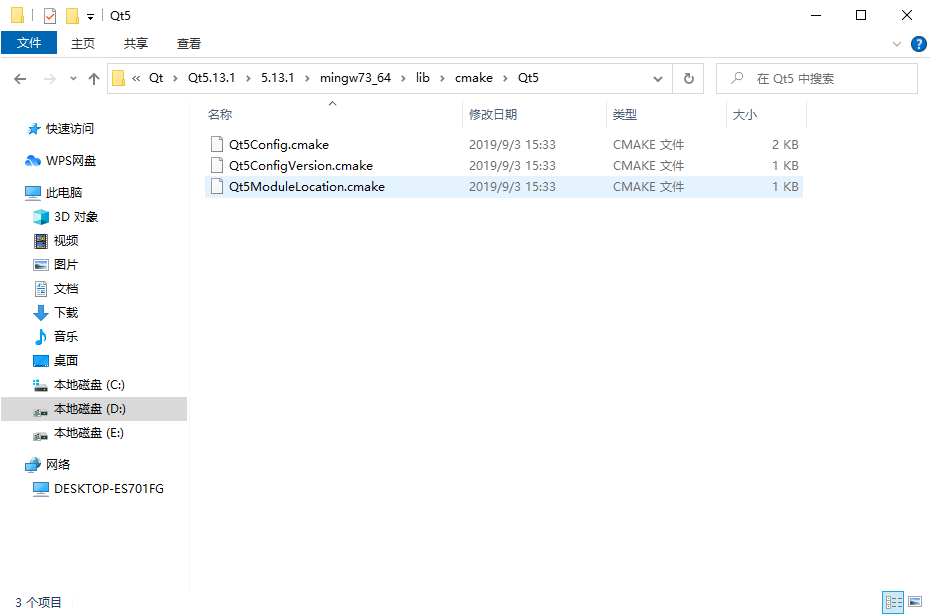931x615 pixels.
Task: Select Qt5ModuleLocation.cmake file
Action: click(504, 186)
